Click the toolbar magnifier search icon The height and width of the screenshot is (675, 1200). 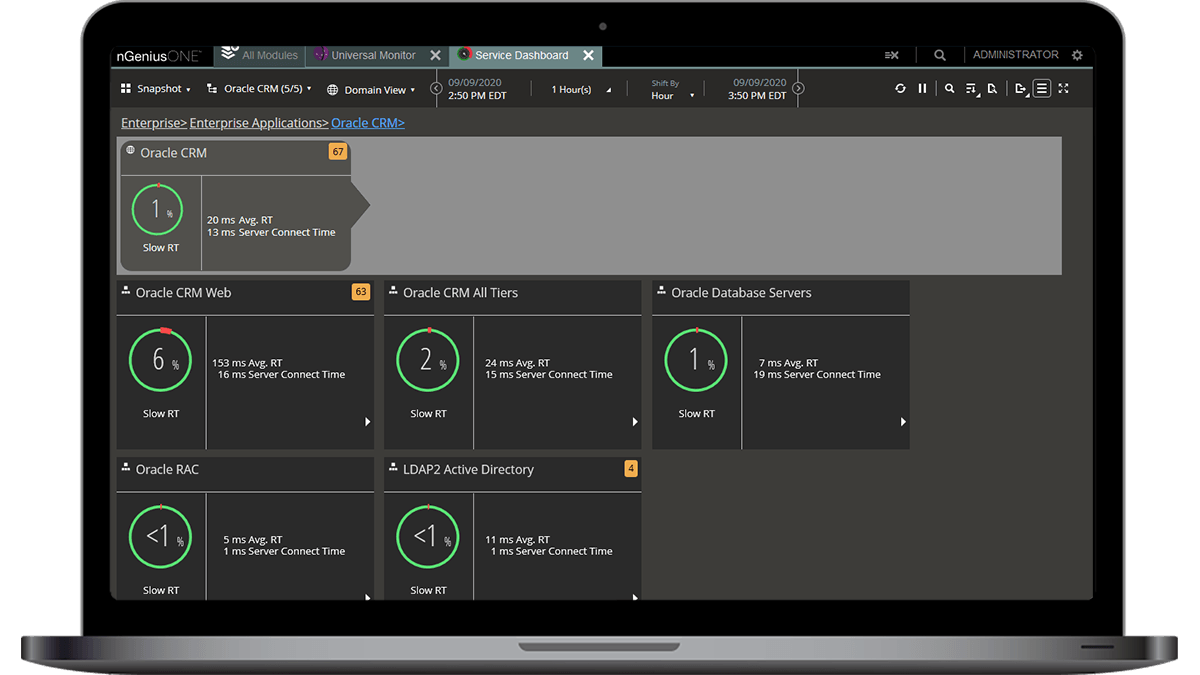(949, 89)
